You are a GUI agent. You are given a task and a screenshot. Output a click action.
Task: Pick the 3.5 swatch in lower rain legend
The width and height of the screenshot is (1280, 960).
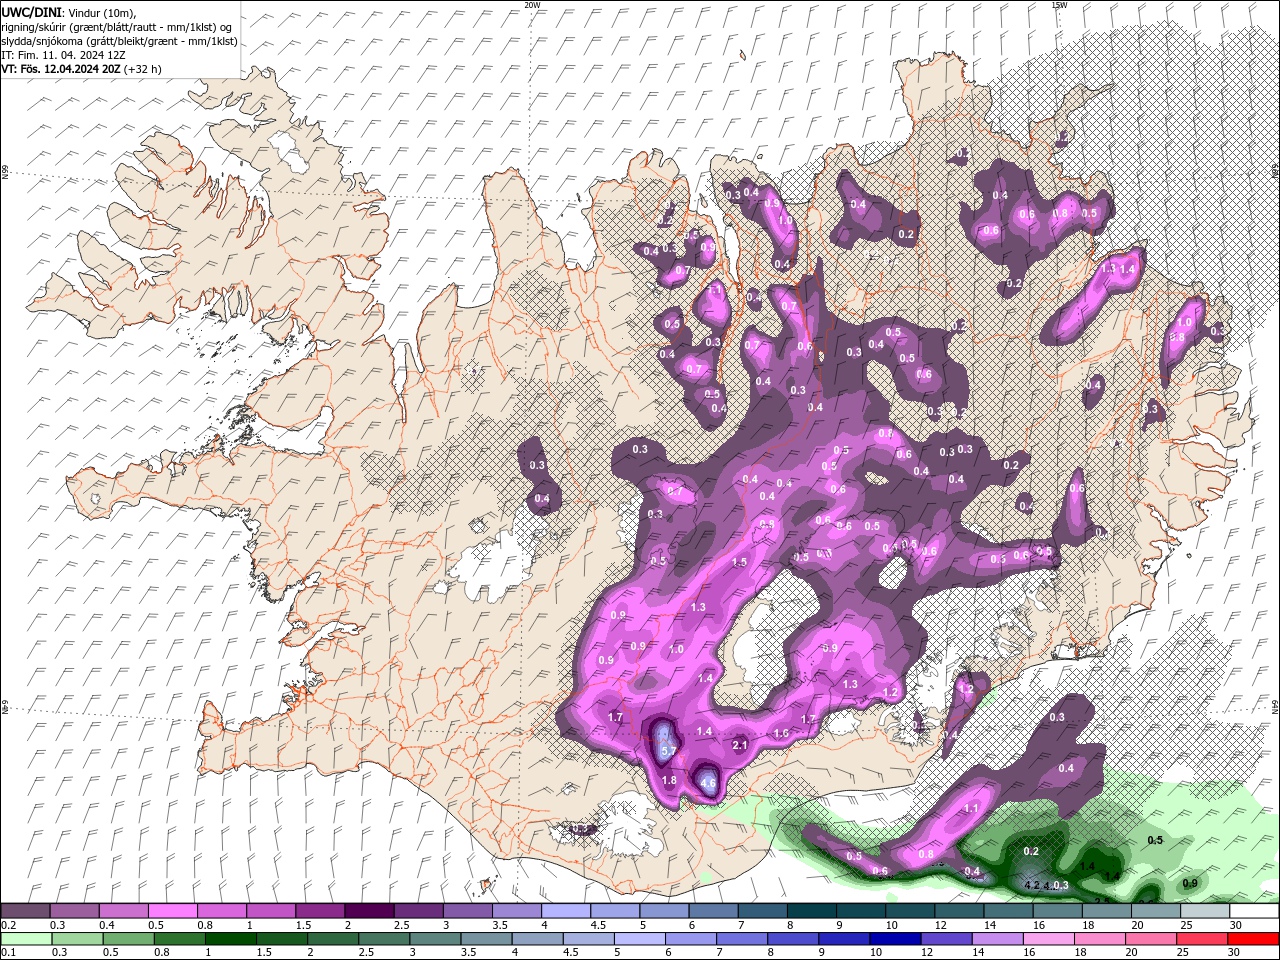pos(486,939)
